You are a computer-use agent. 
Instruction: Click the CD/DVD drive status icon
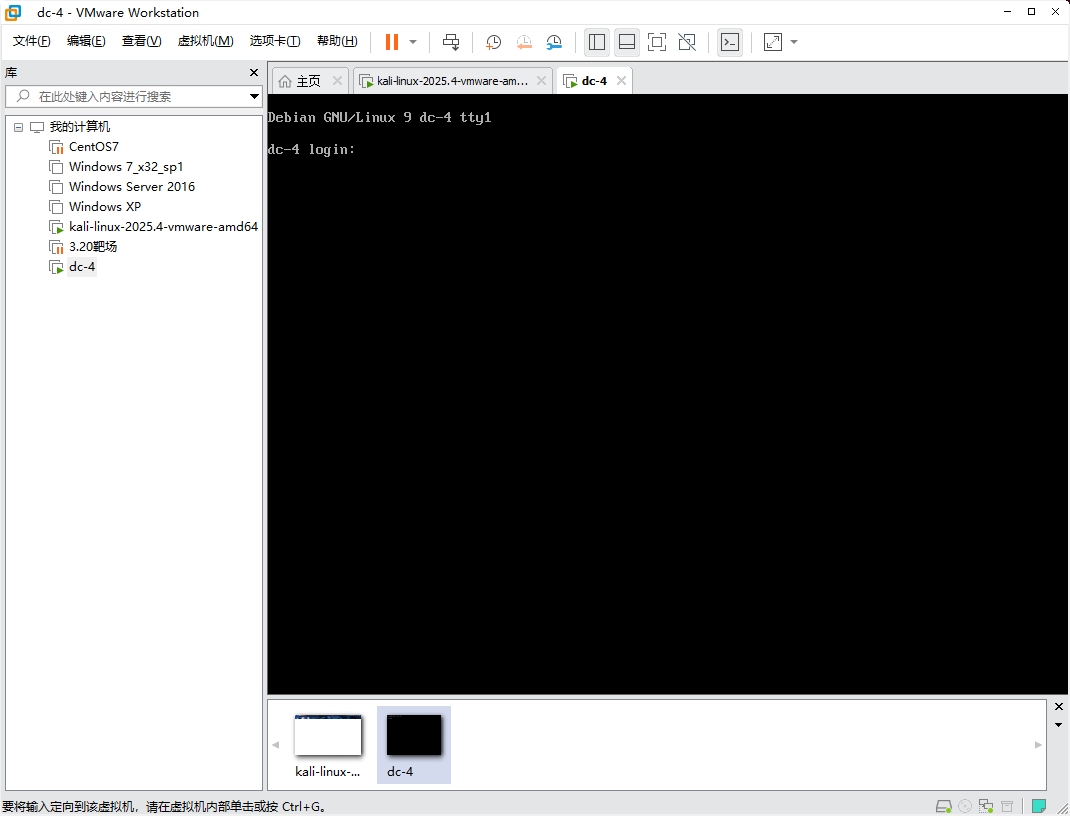click(x=965, y=806)
